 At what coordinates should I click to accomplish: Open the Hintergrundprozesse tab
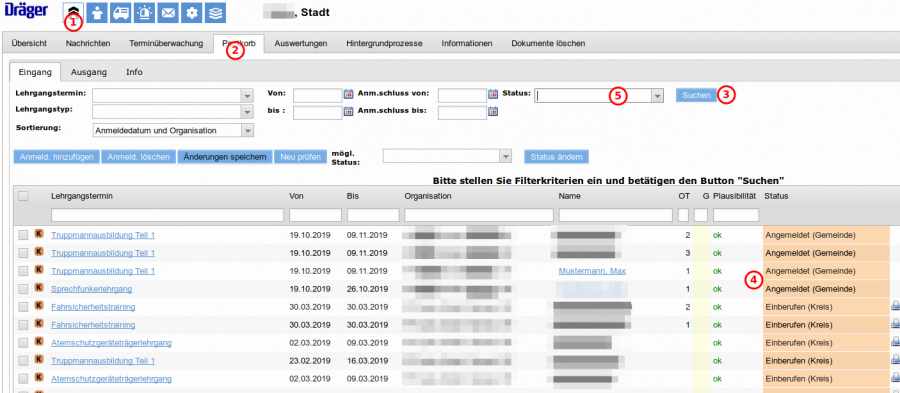(x=385, y=43)
